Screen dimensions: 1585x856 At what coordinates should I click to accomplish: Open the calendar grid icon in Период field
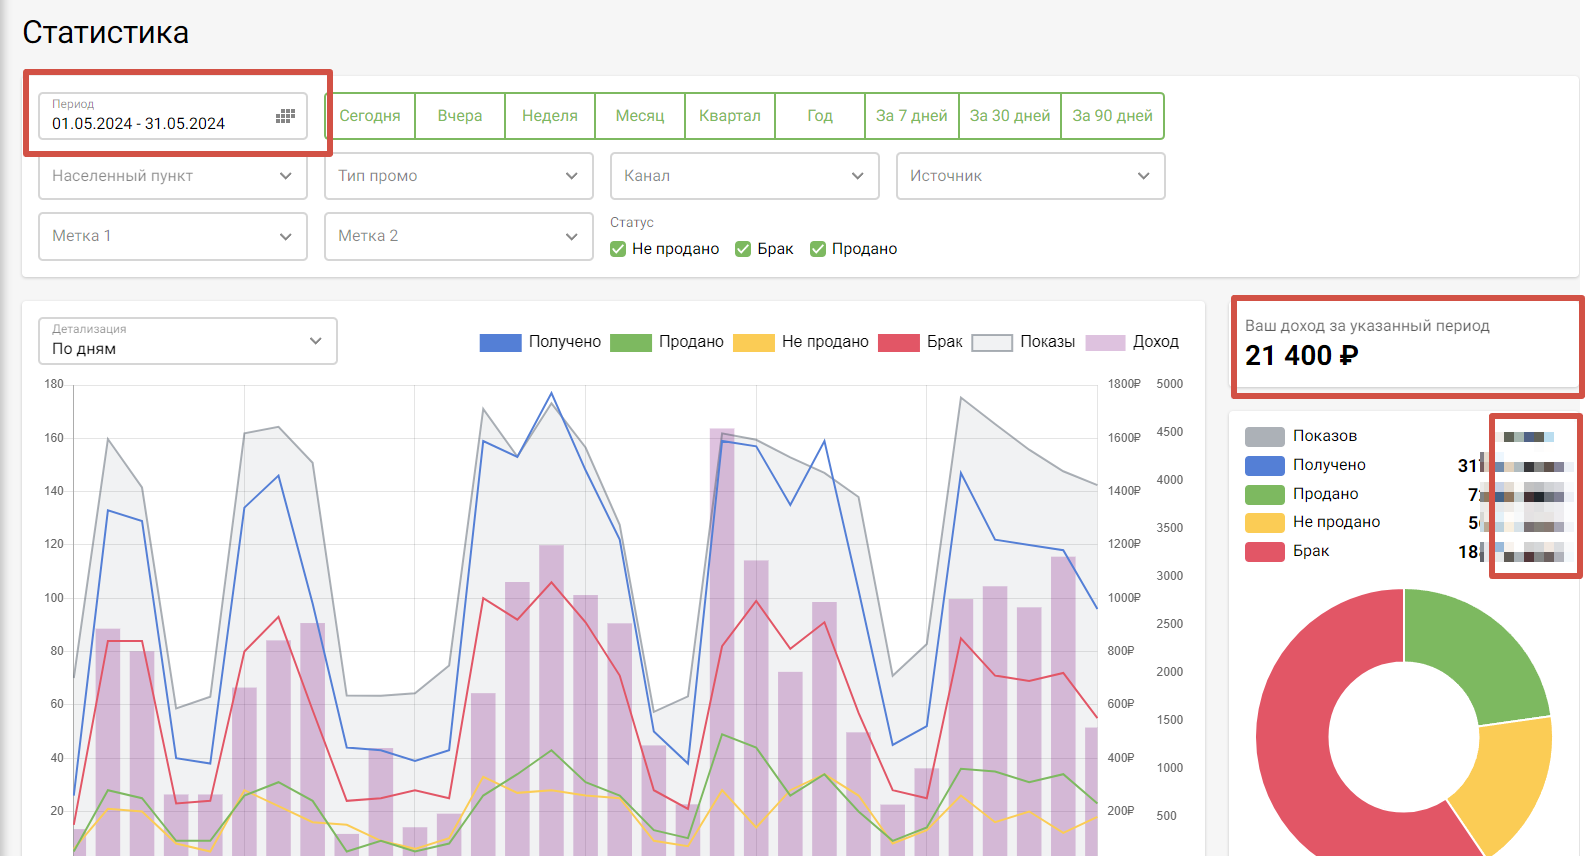pyautogui.click(x=285, y=116)
